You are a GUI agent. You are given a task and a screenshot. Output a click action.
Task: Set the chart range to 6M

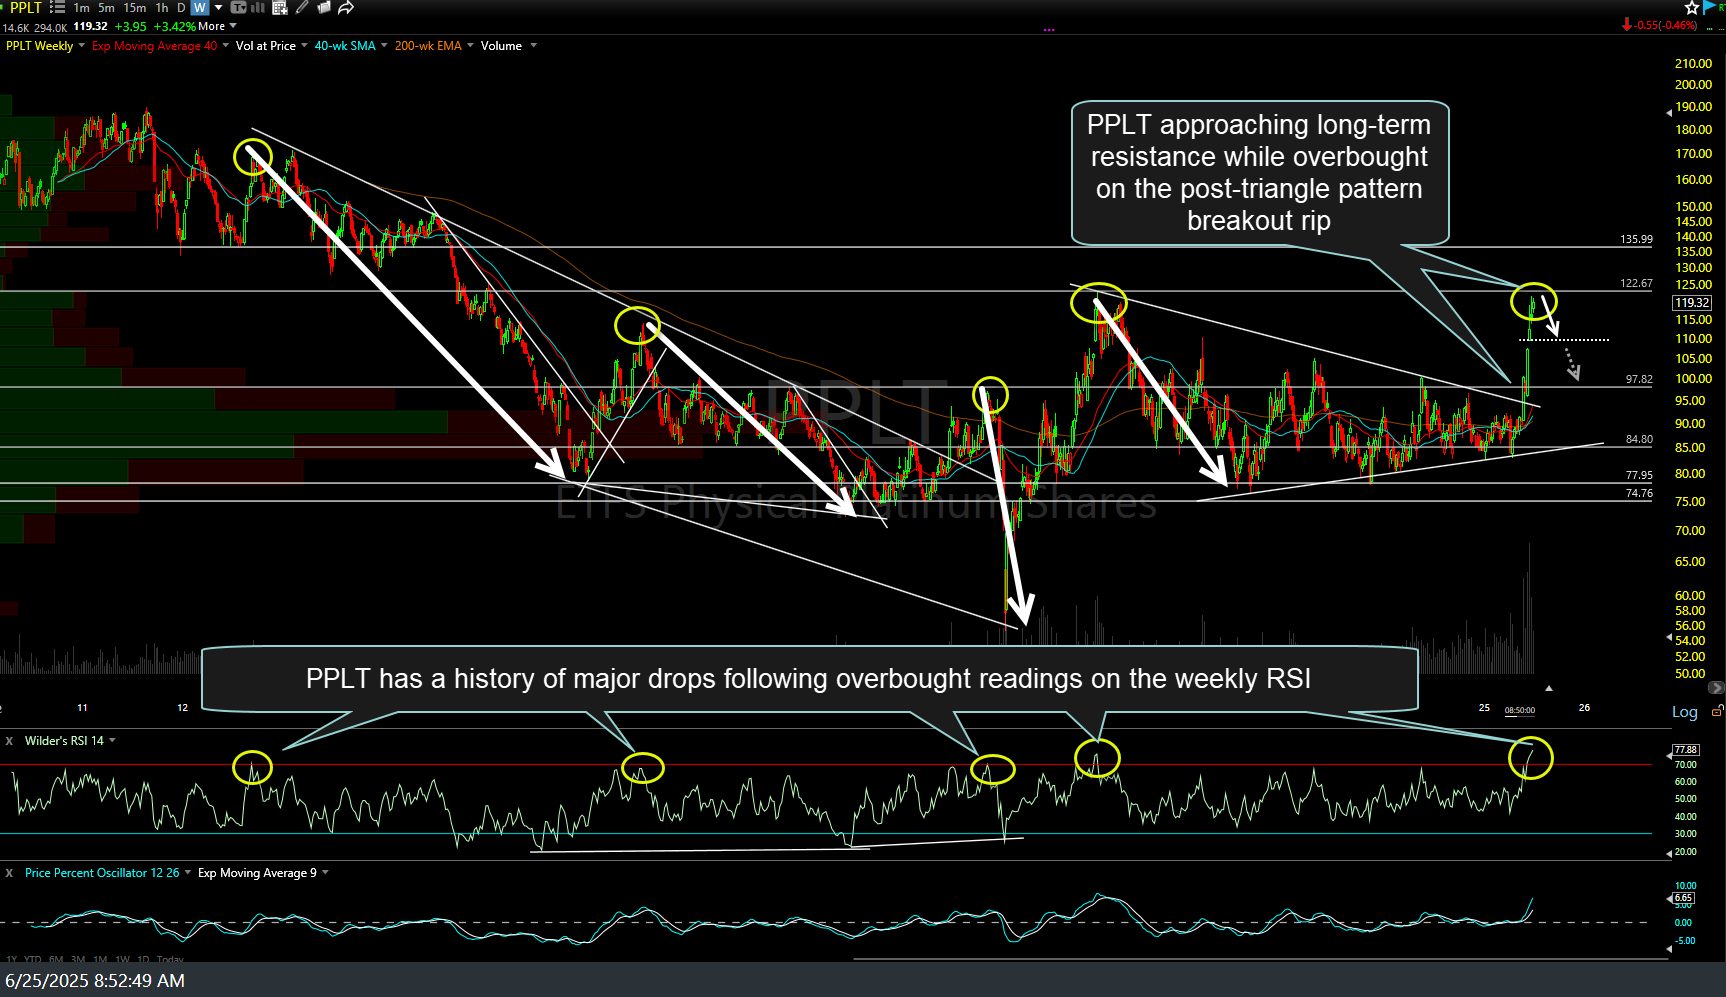pyautogui.click(x=56, y=960)
